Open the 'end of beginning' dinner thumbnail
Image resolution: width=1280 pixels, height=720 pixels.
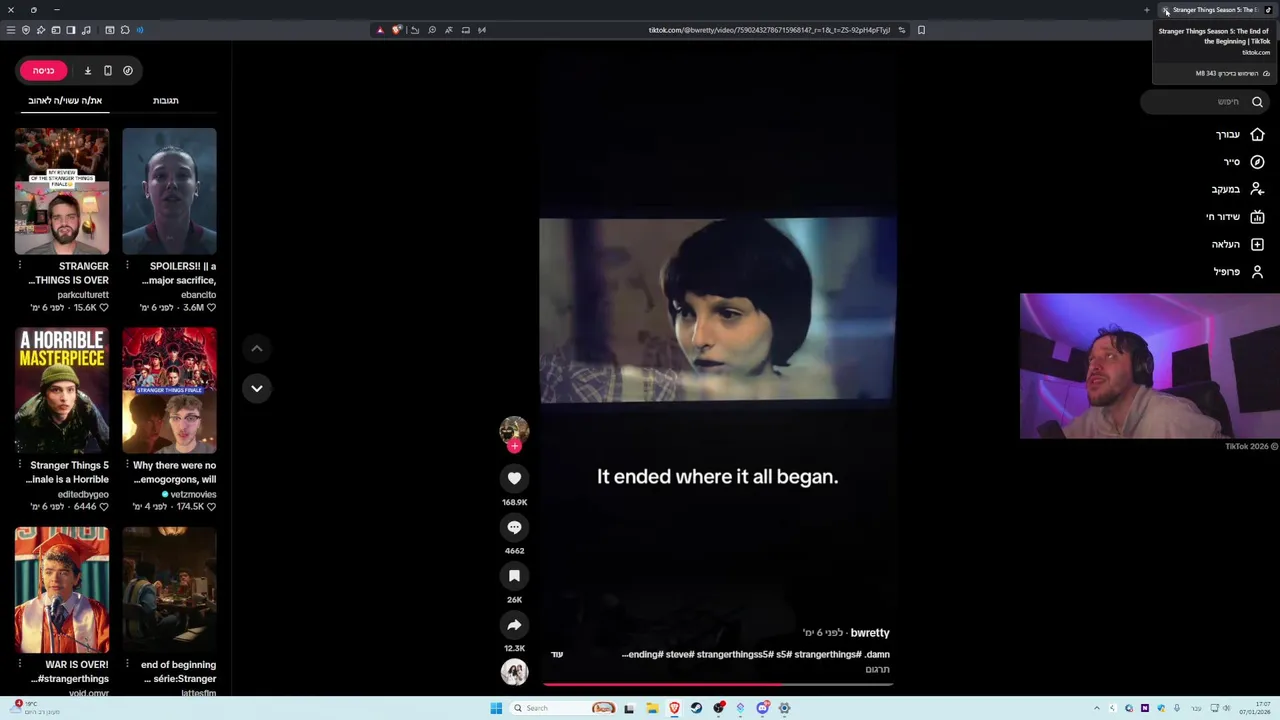169,590
